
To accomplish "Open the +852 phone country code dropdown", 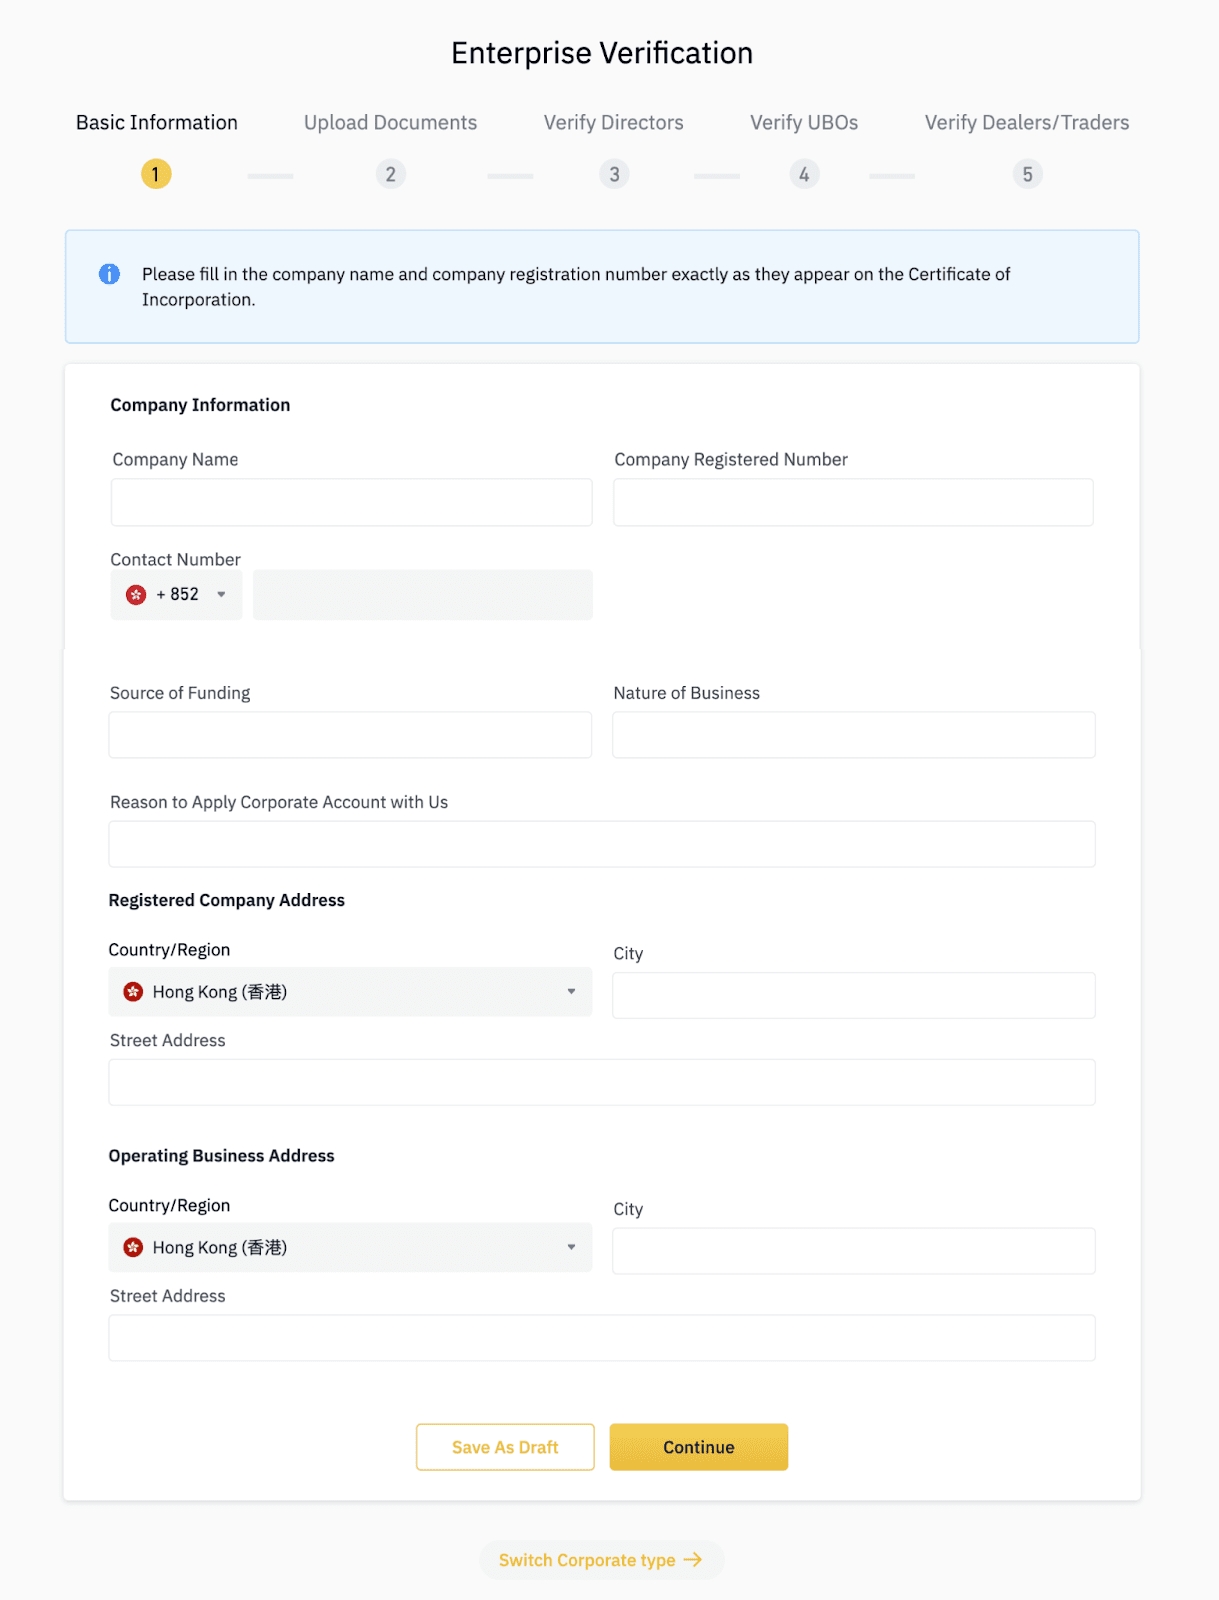I will pos(177,595).
